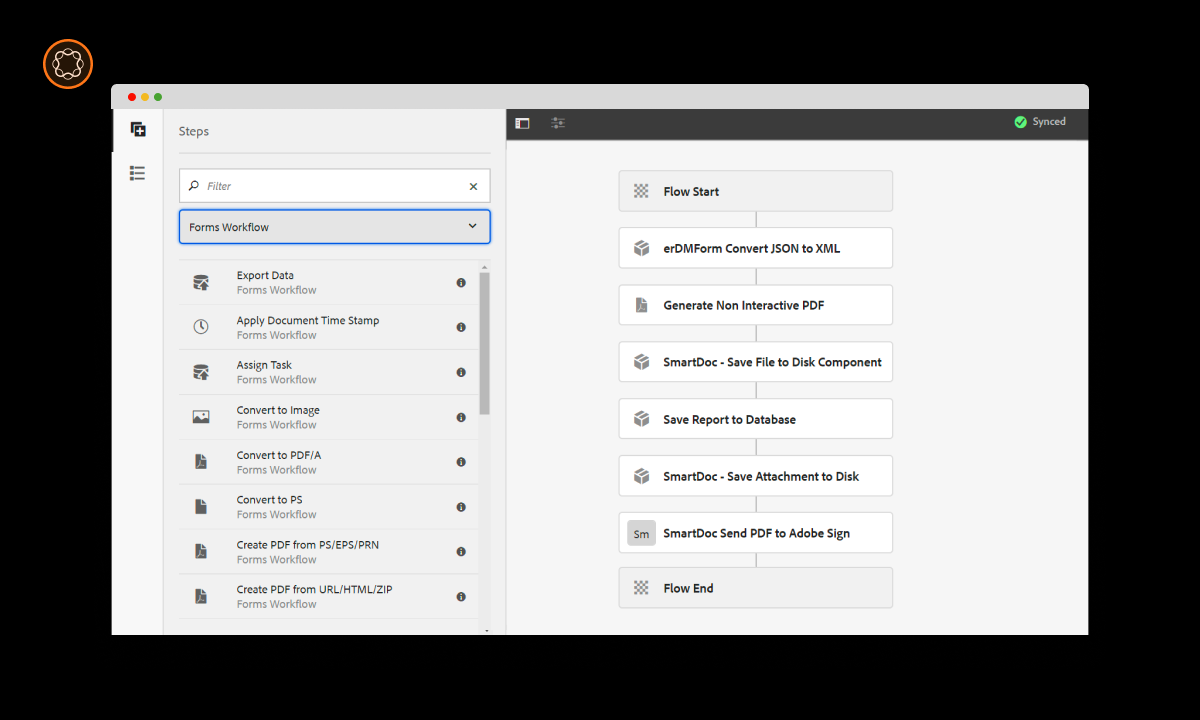Select the Flow Start node
Viewport: 1200px width, 720px height.
pyautogui.click(x=755, y=190)
